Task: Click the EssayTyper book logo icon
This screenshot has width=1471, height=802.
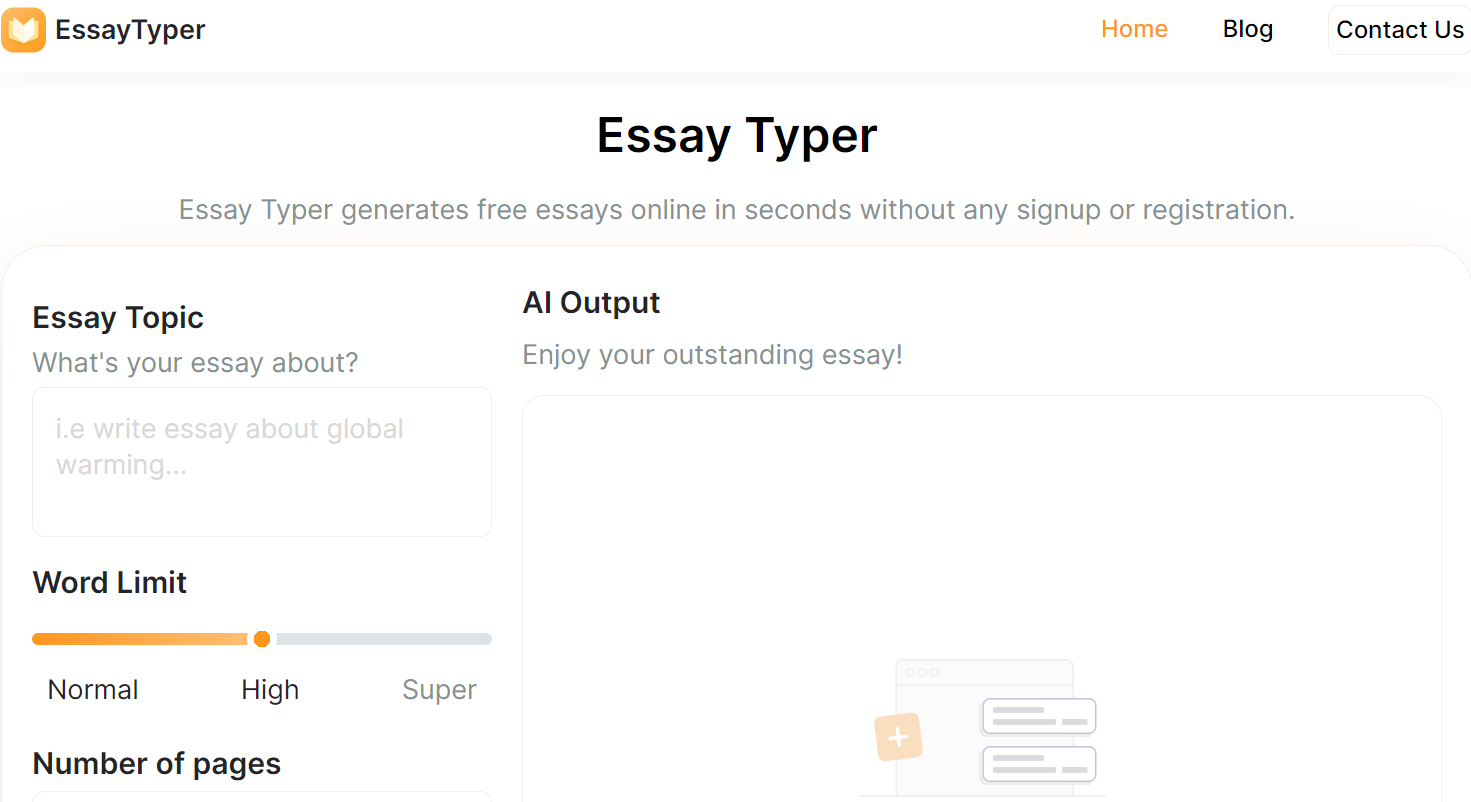Action: [x=24, y=30]
